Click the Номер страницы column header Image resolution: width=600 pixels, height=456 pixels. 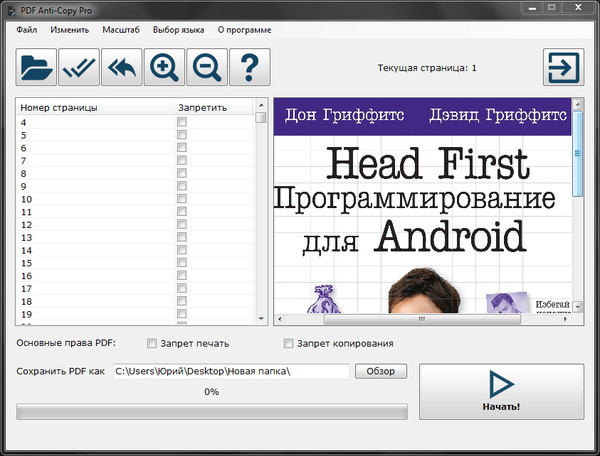pos(95,108)
